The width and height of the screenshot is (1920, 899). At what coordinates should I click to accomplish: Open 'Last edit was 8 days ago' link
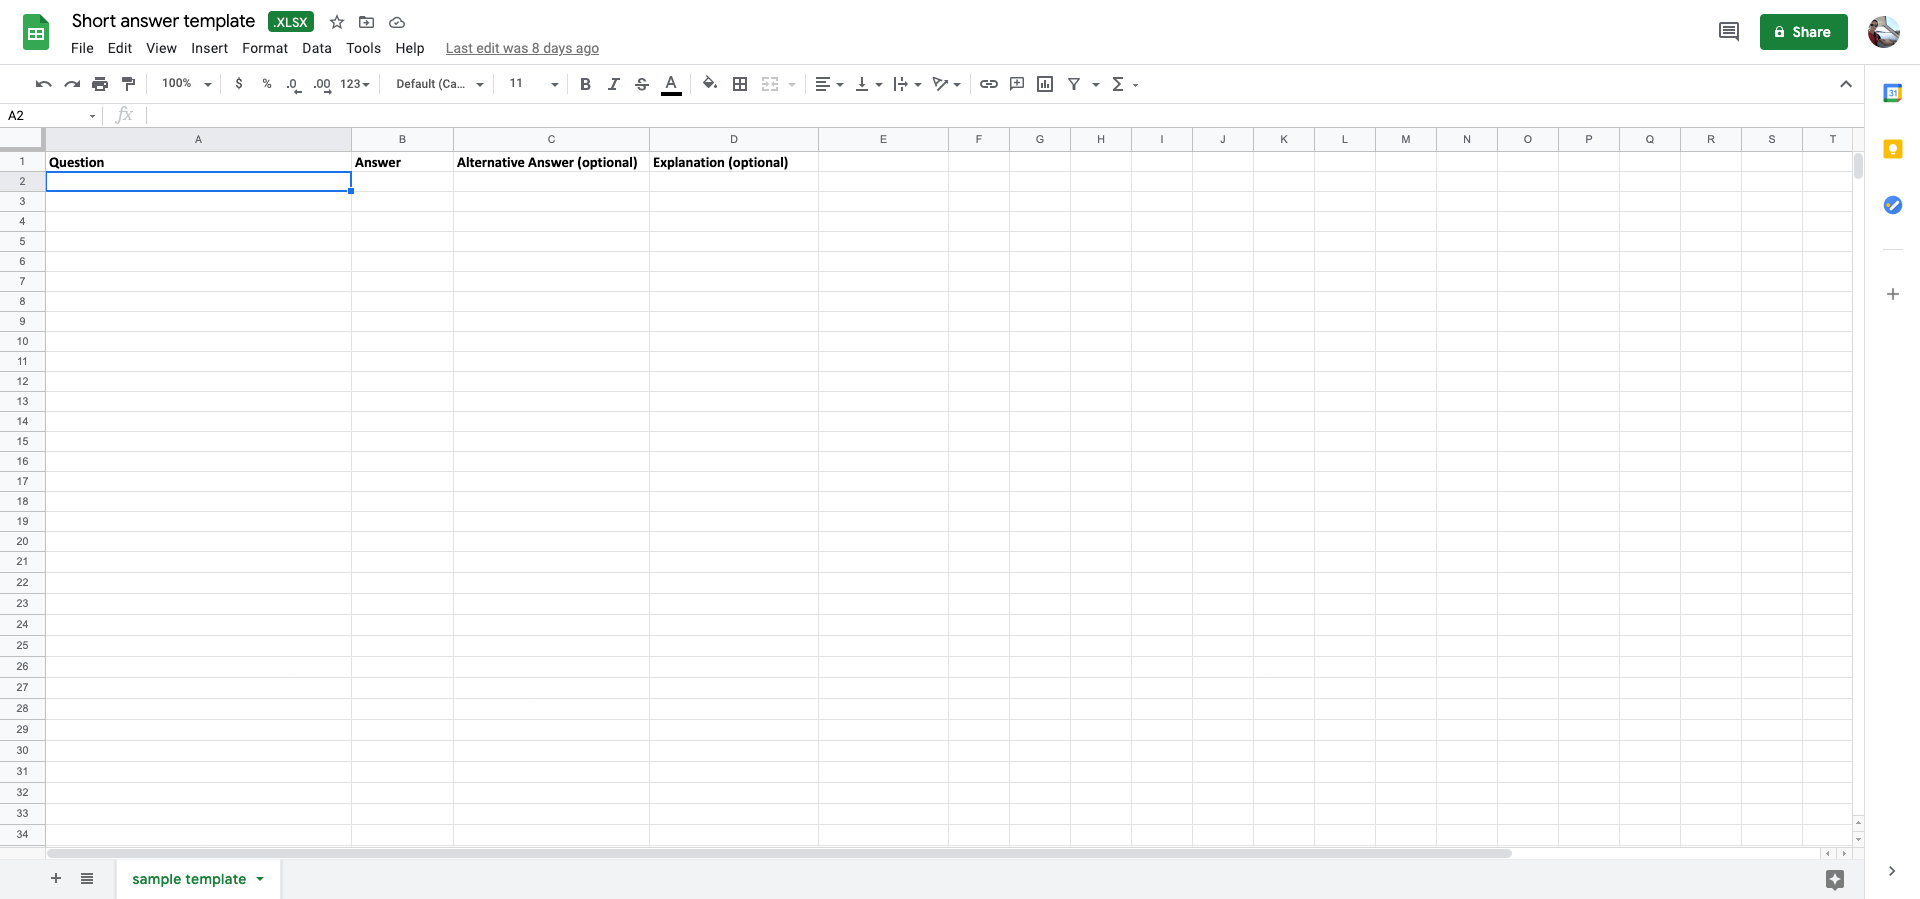[522, 48]
